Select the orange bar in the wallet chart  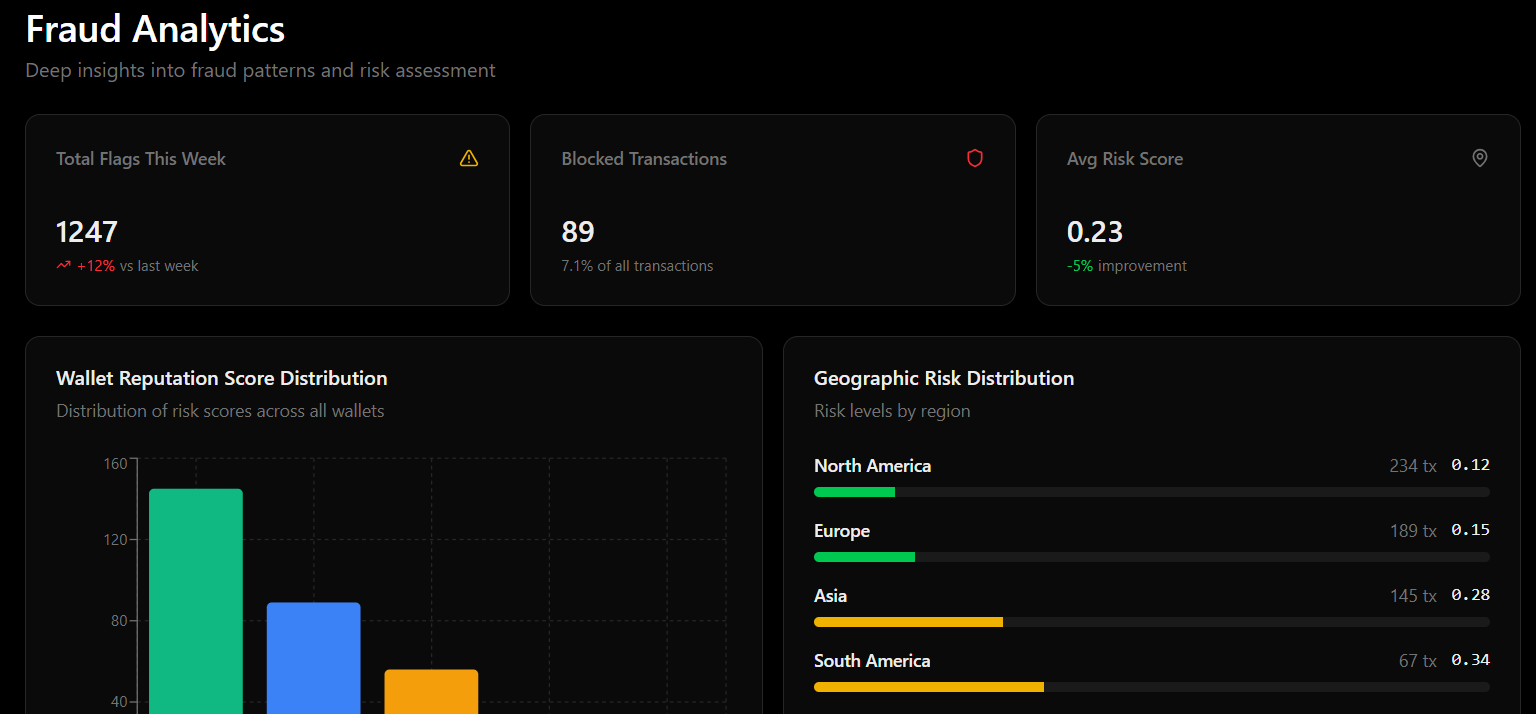pos(432,691)
